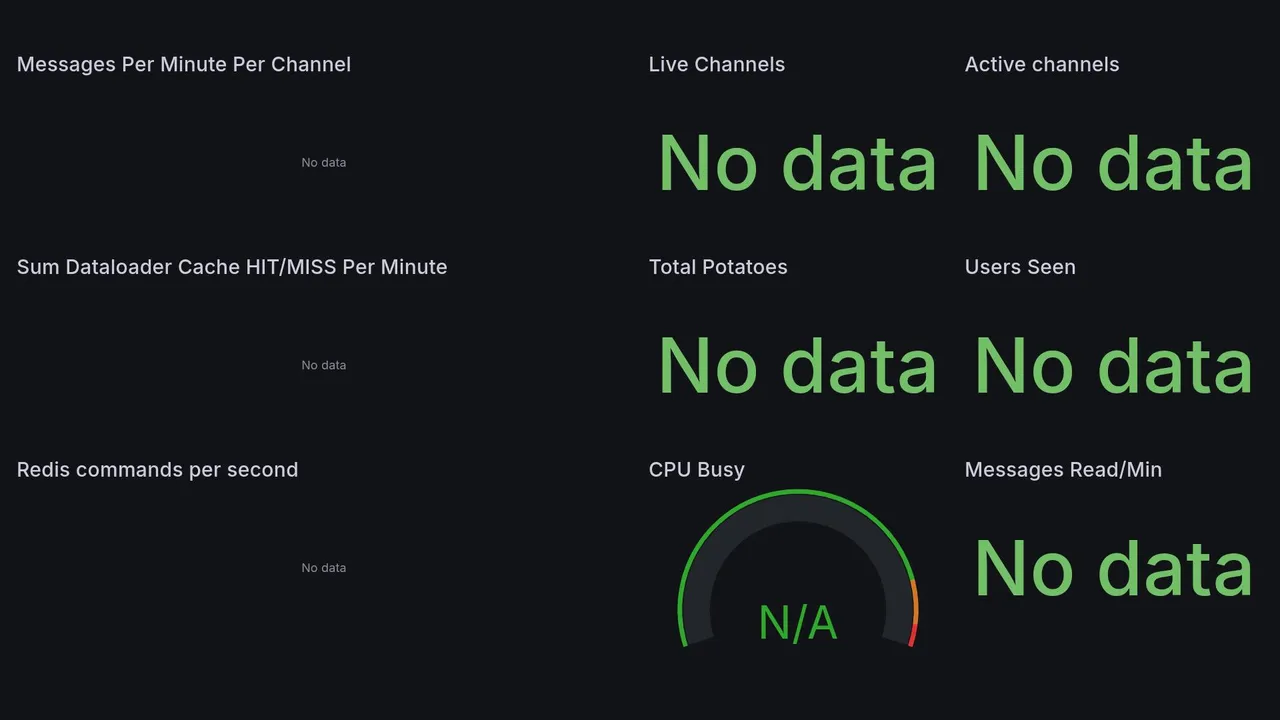Select the Redis commands per second title
The height and width of the screenshot is (720, 1280).
(157, 470)
